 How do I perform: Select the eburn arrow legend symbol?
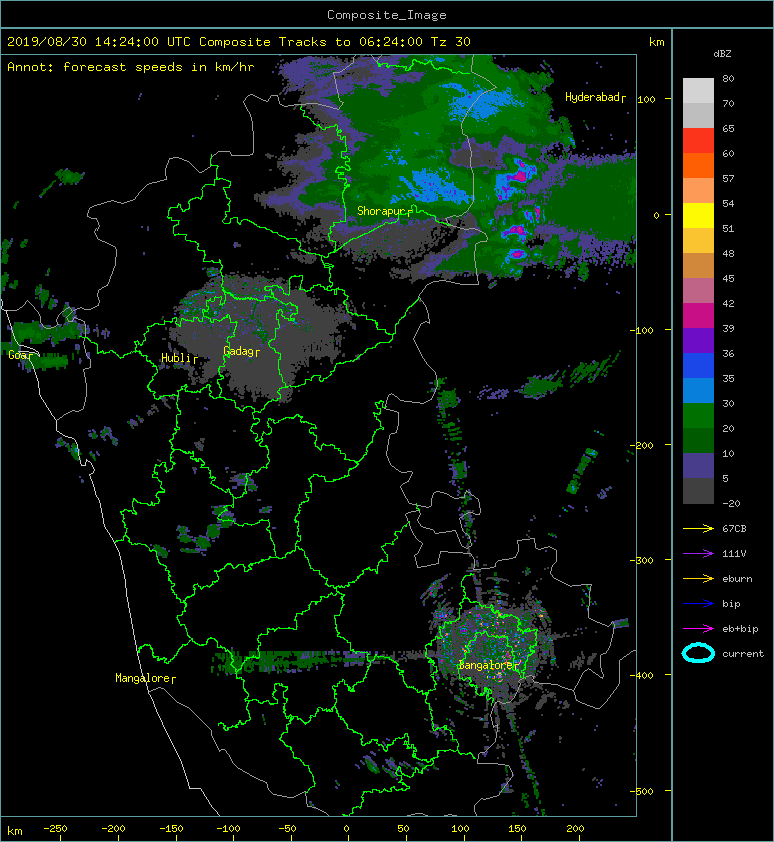tap(698, 579)
